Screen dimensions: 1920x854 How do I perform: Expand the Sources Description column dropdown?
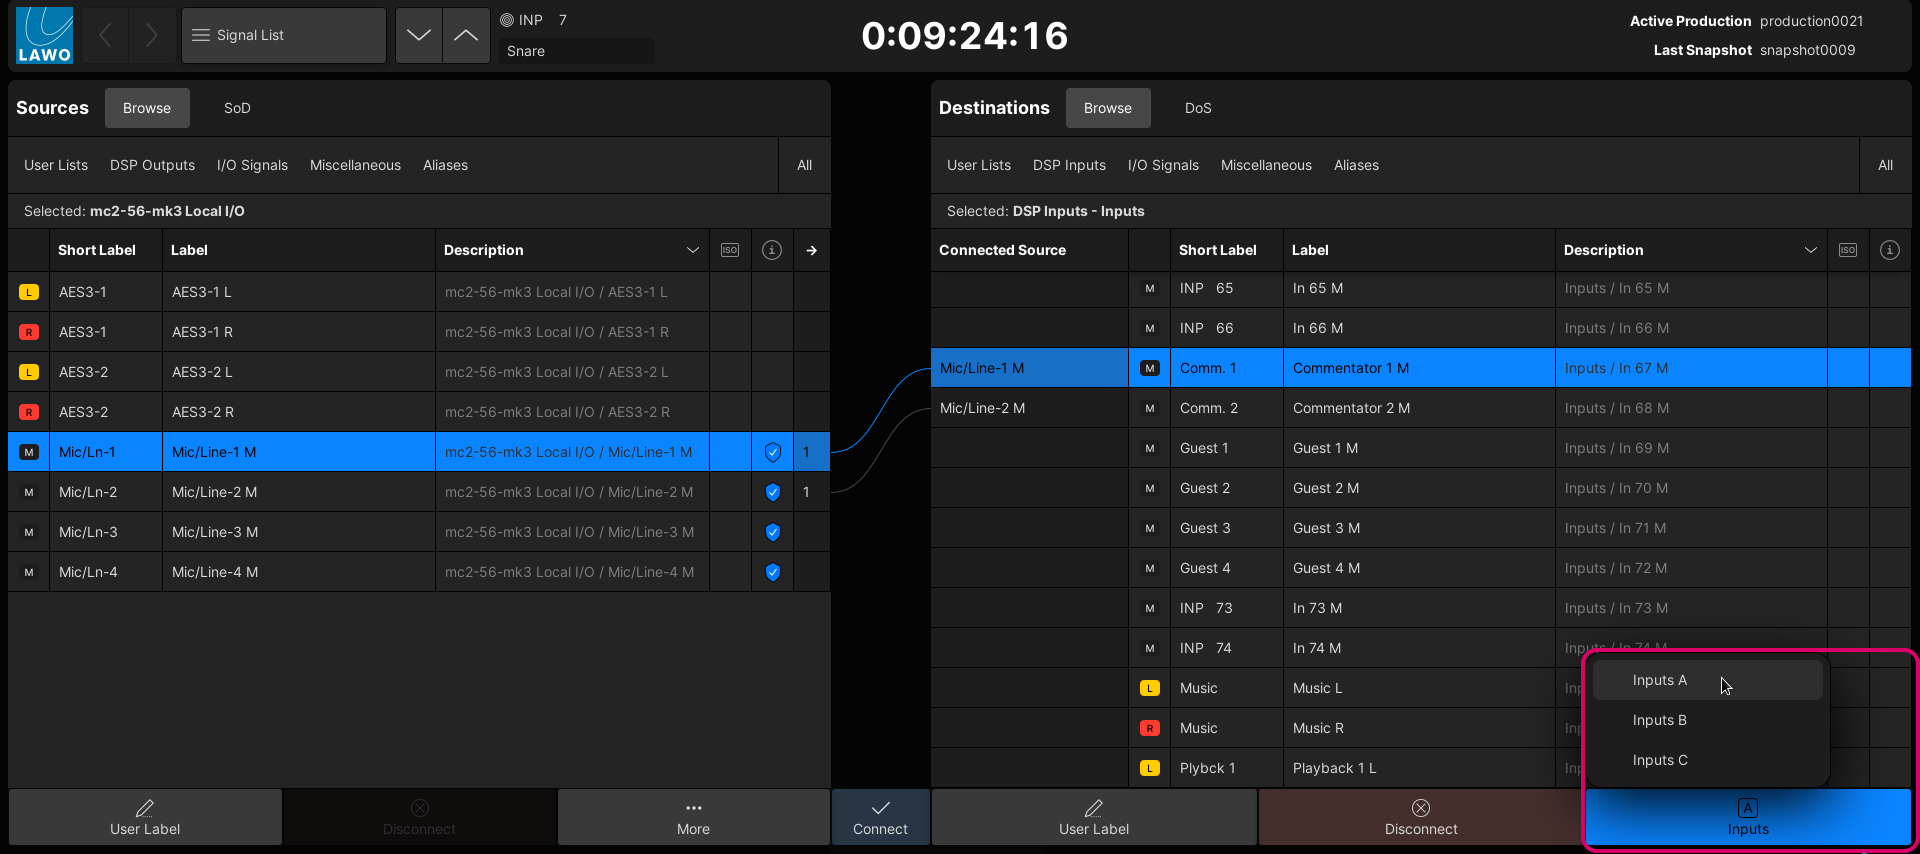pos(692,250)
